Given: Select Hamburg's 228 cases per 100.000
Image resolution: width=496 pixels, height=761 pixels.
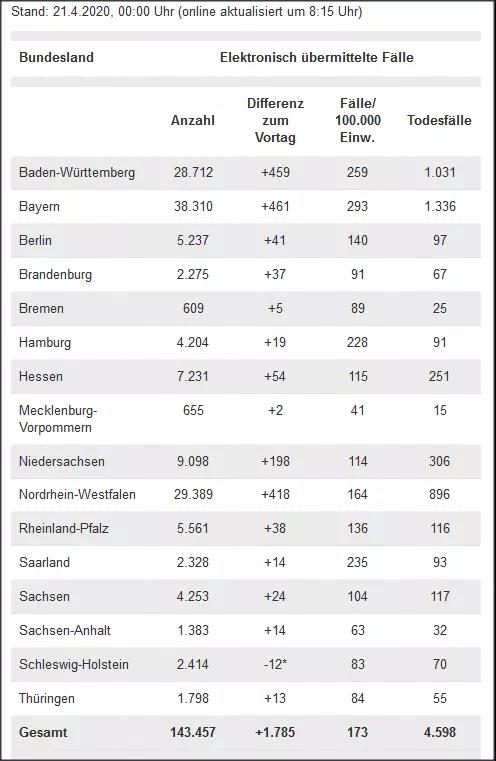Looking at the screenshot, I should pos(358,342).
